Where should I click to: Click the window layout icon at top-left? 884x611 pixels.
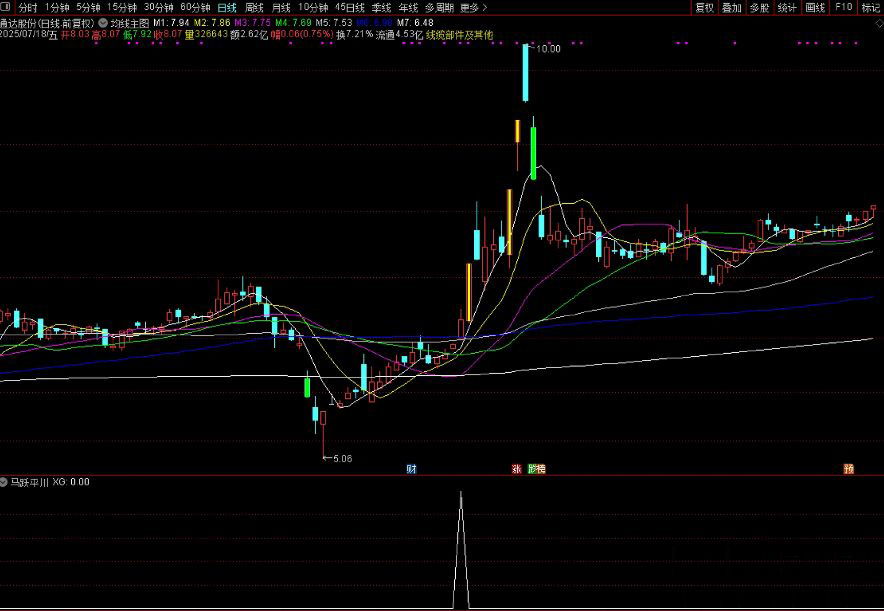pos(6,7)
